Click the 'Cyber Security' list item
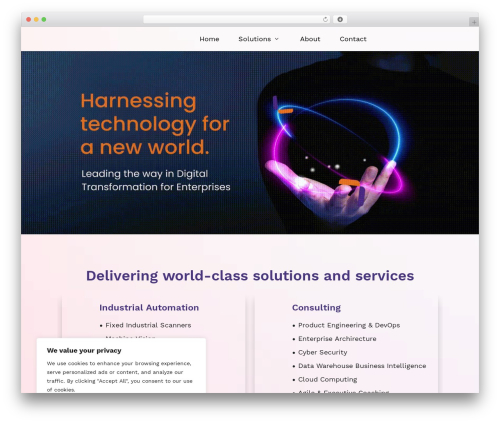 323,353
